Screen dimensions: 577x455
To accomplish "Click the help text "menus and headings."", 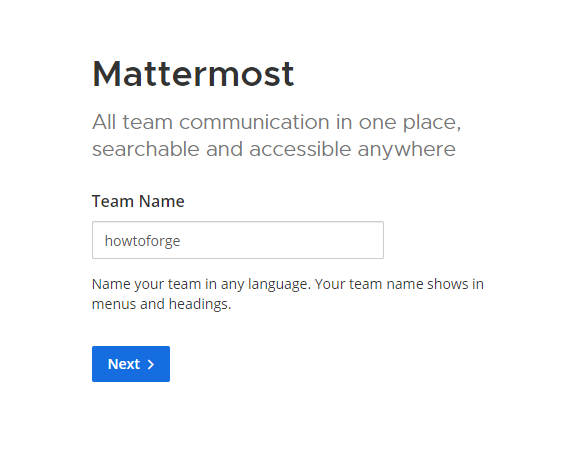I will click(162, 304).
